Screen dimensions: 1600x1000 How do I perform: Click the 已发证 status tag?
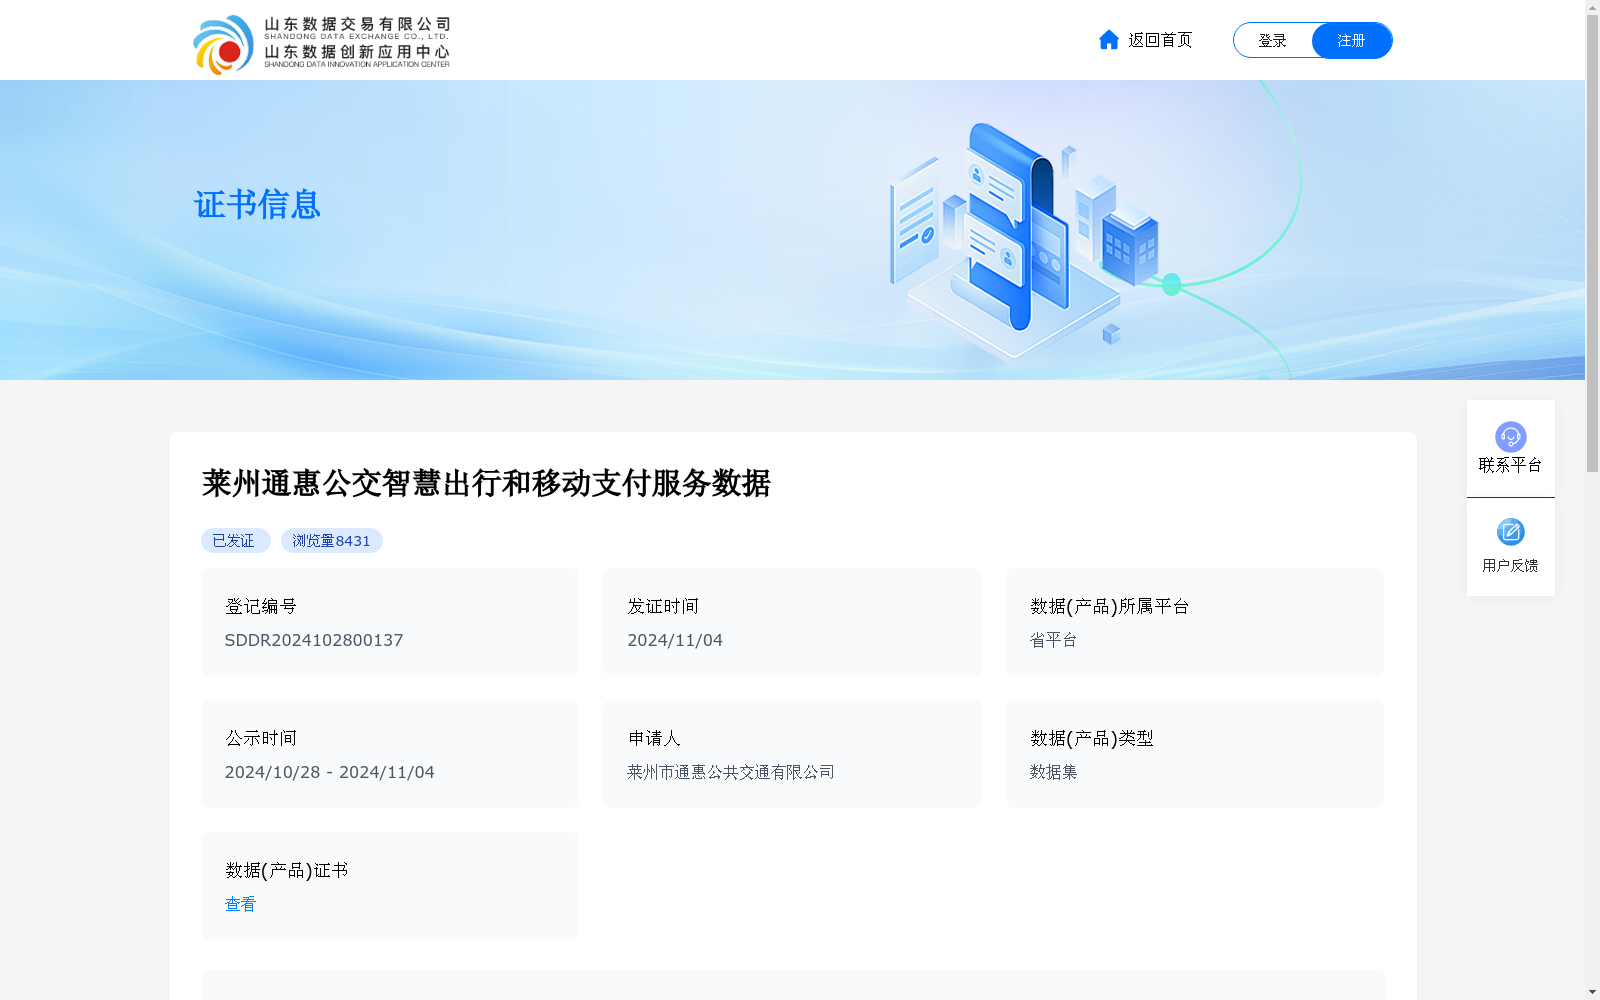(235, 540)
